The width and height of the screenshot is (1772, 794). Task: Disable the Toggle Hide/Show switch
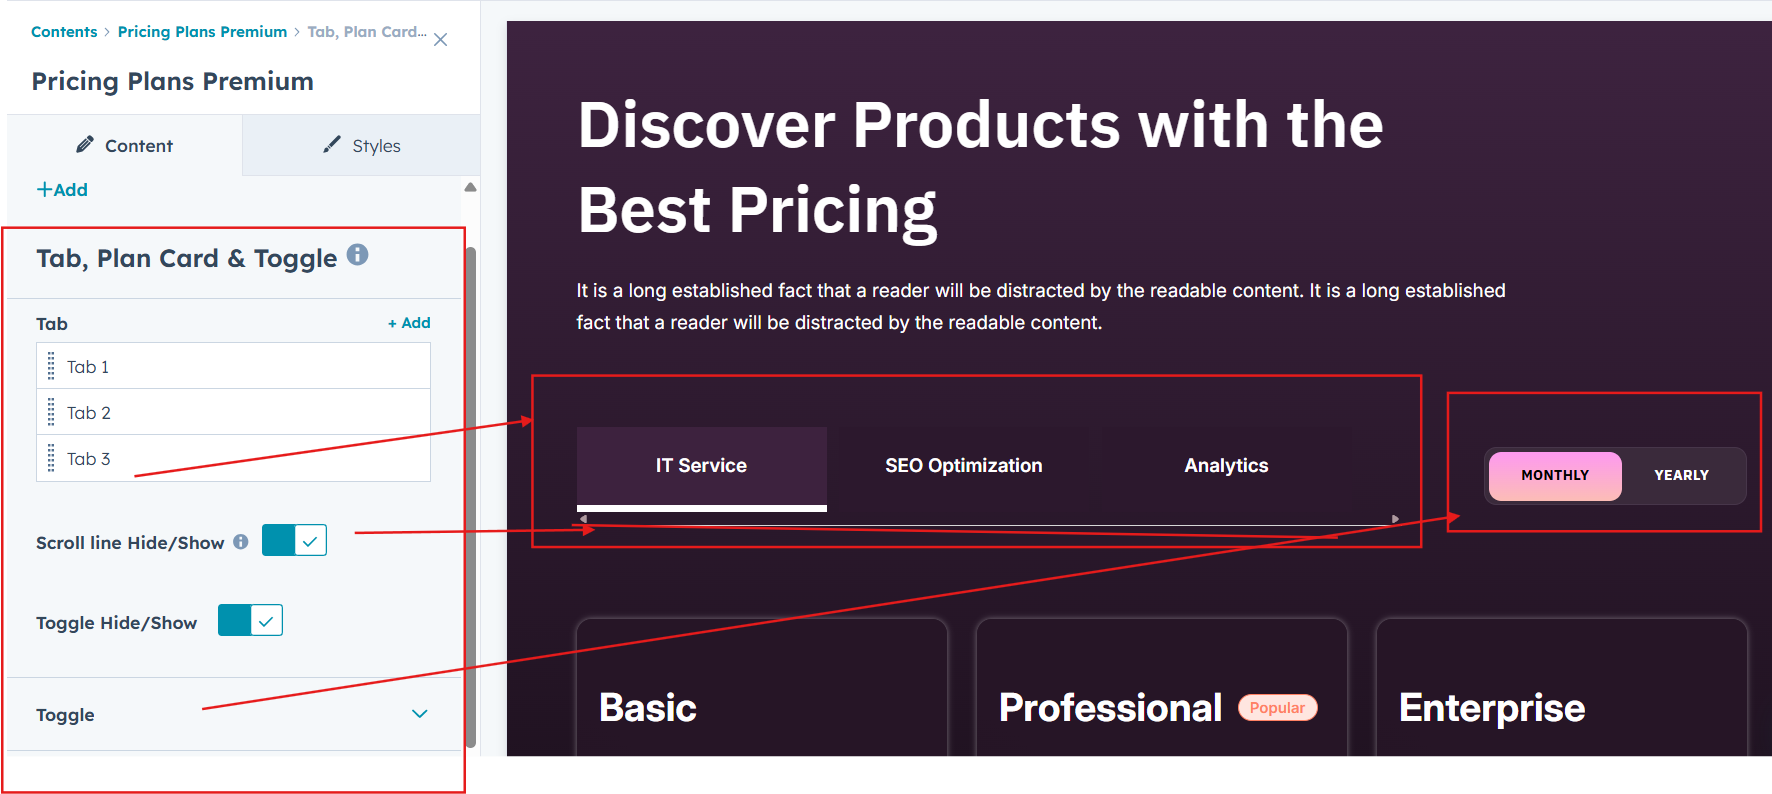[250, 621]
